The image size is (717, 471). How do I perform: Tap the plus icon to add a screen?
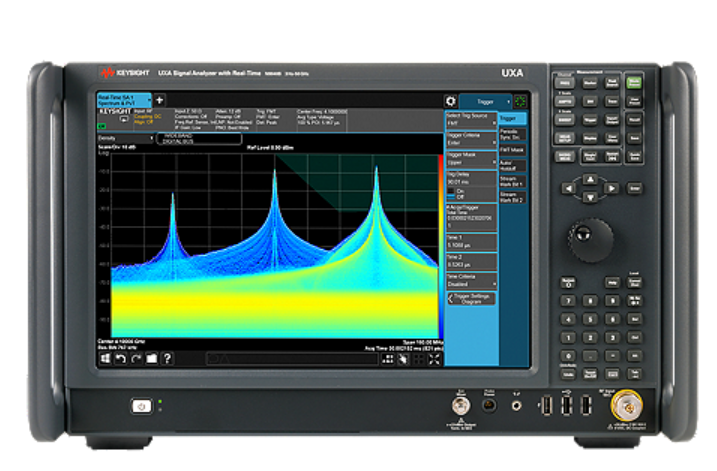[159, 100]
